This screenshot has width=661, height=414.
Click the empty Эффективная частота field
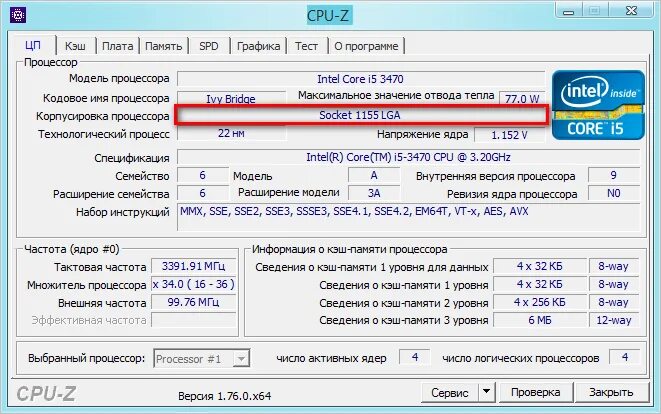click(193, 320)
